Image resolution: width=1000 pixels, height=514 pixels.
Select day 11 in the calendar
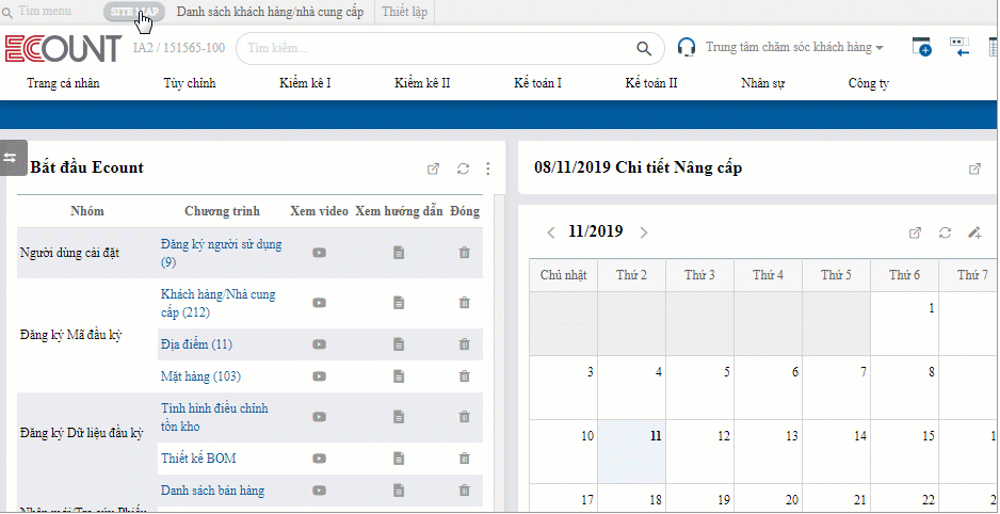click(x=631, y=452)
